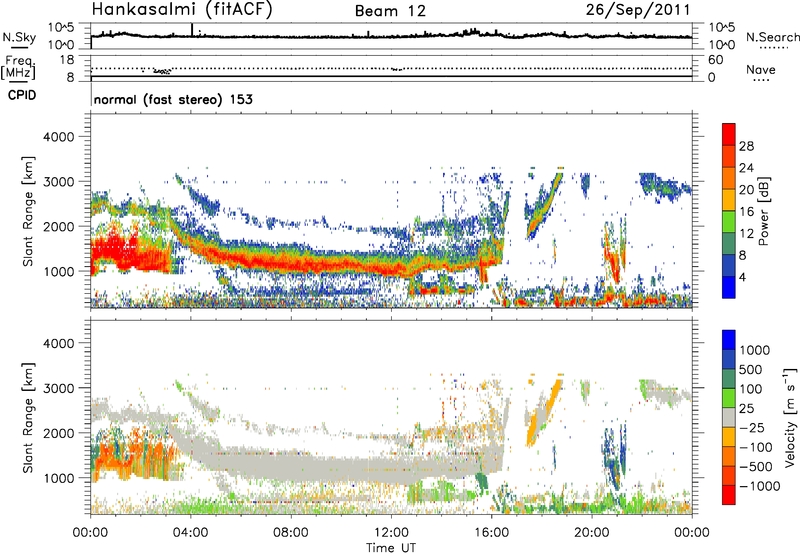This screenshot has width=800, height=554.
Task: Click the grey segment of Velocity color bar
Action: pyautogui.click(x=729, y=417)
